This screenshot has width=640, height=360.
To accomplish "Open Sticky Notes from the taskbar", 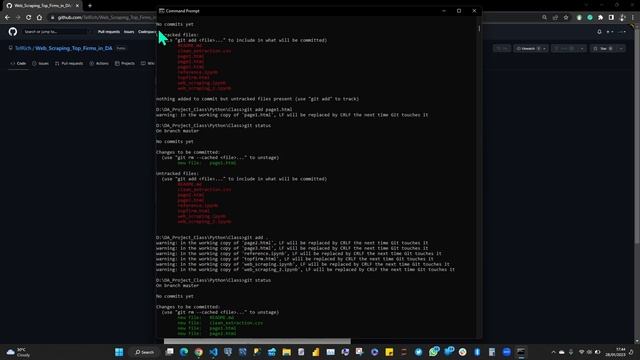I will click(389, 352).
